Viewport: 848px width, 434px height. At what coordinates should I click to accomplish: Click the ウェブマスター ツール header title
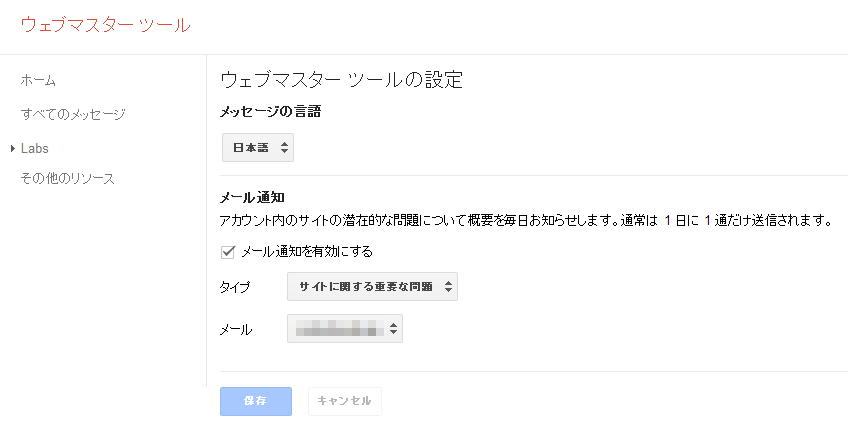click(x=105, y=25)
